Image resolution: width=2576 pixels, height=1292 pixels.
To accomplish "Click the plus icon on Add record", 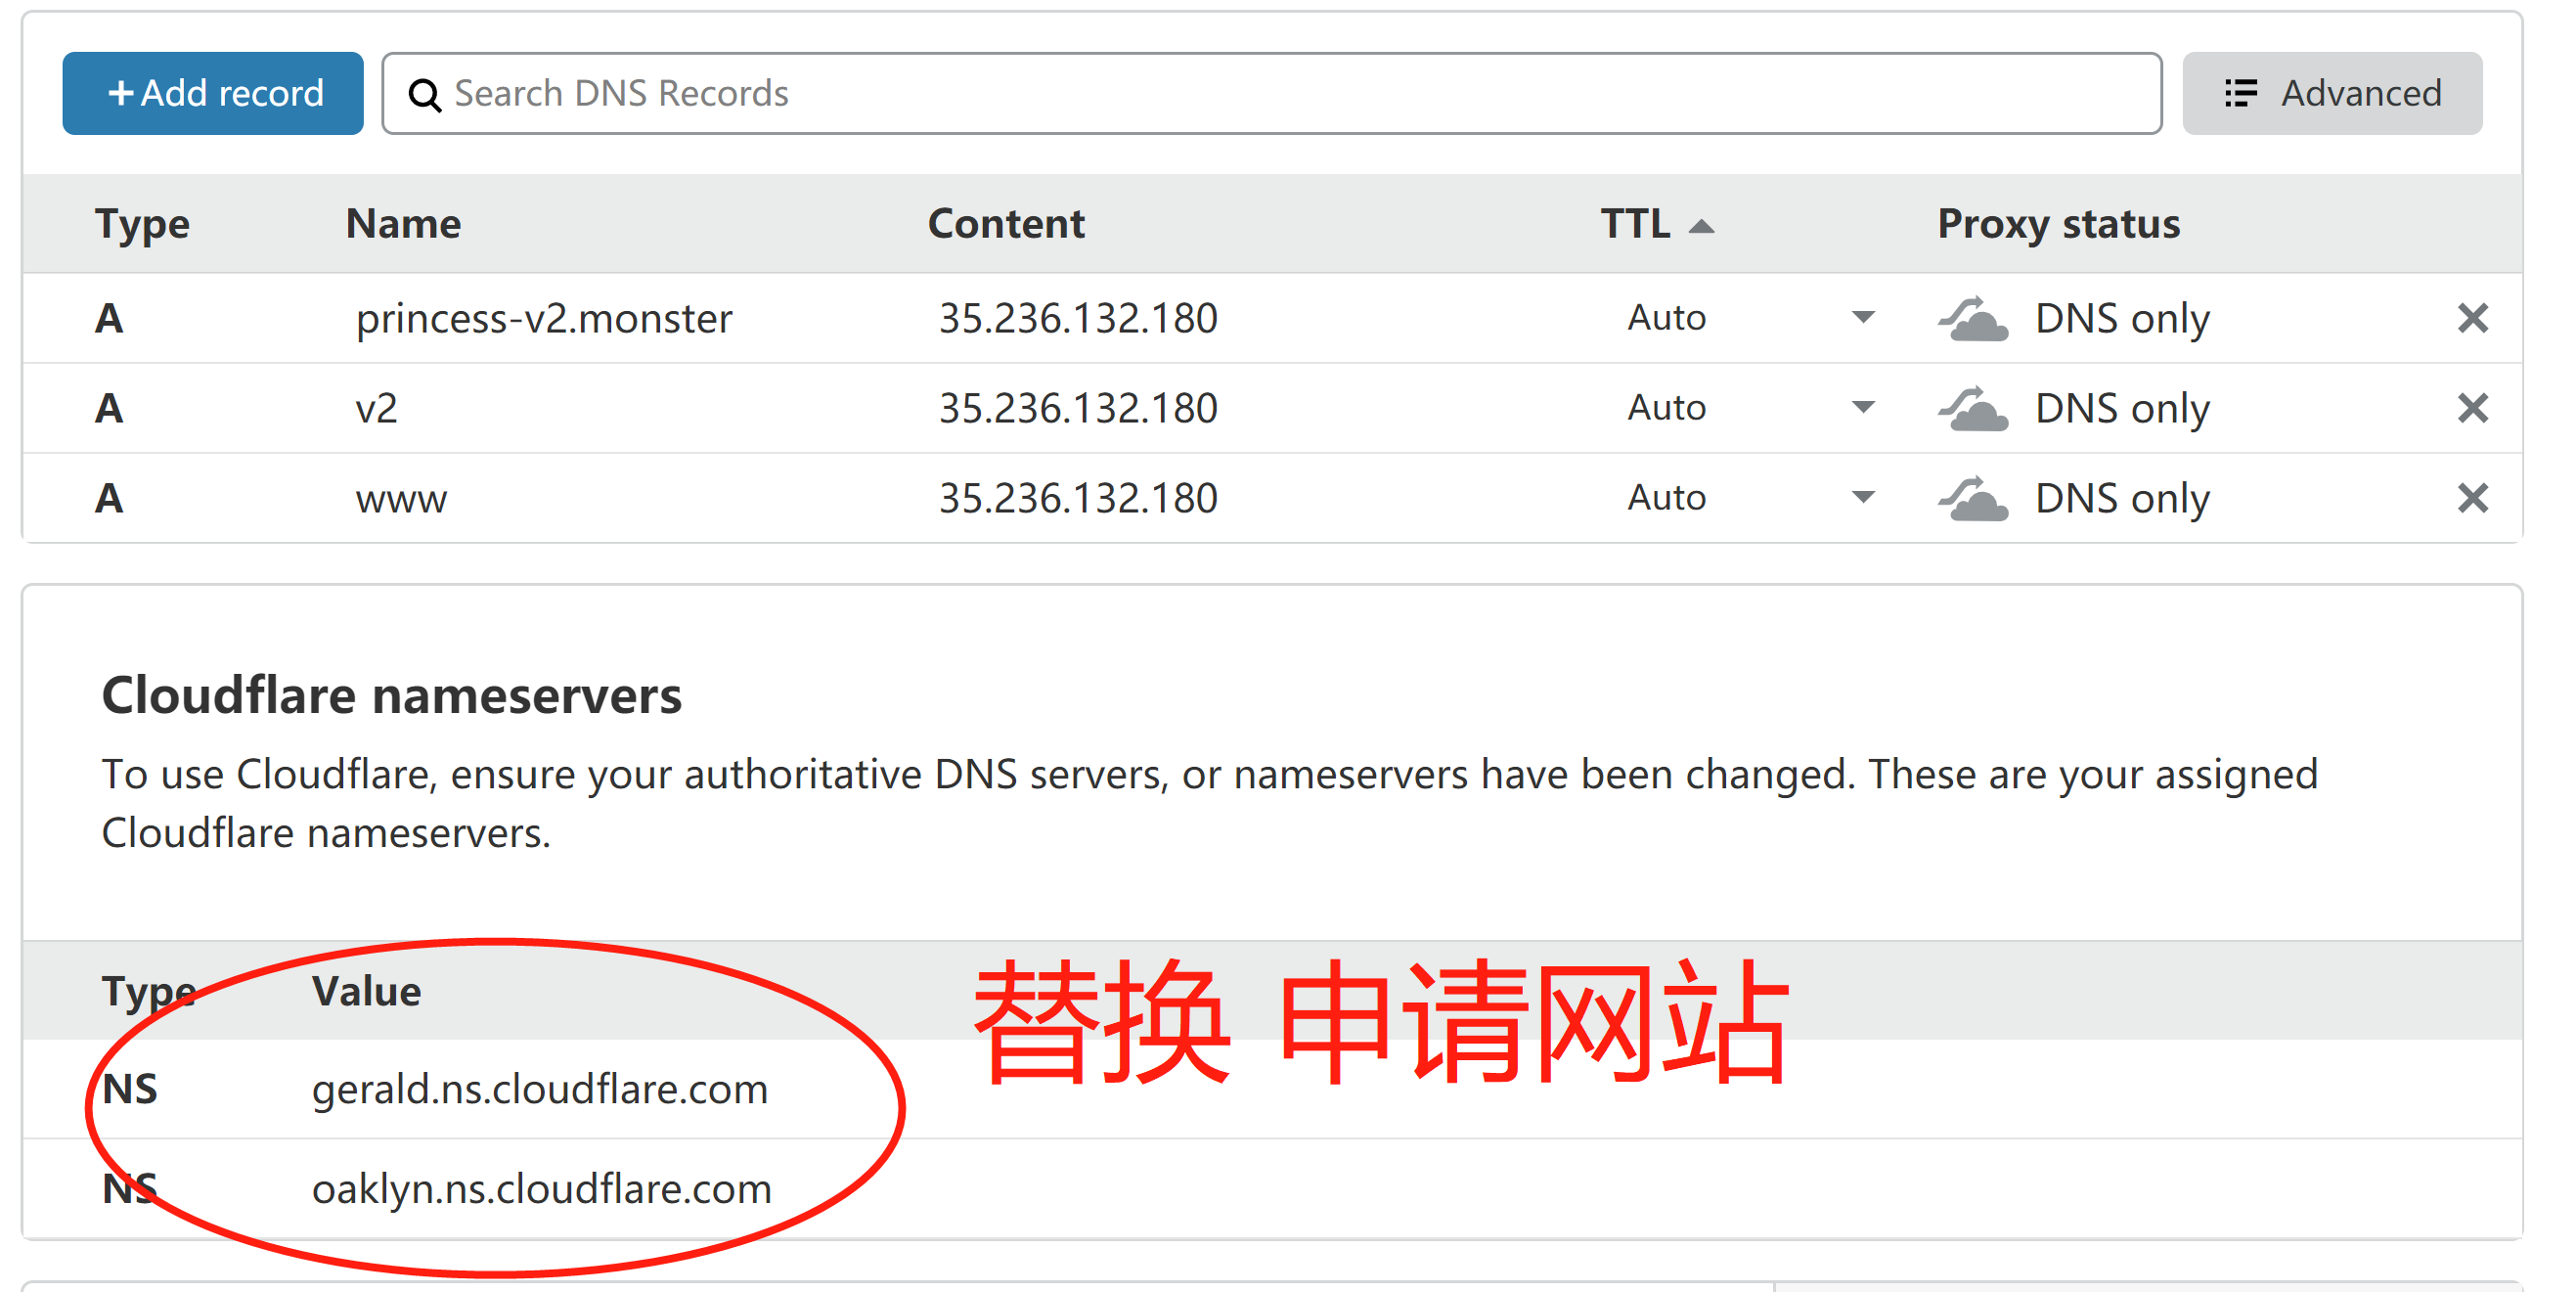I will [x=120, y=93].
